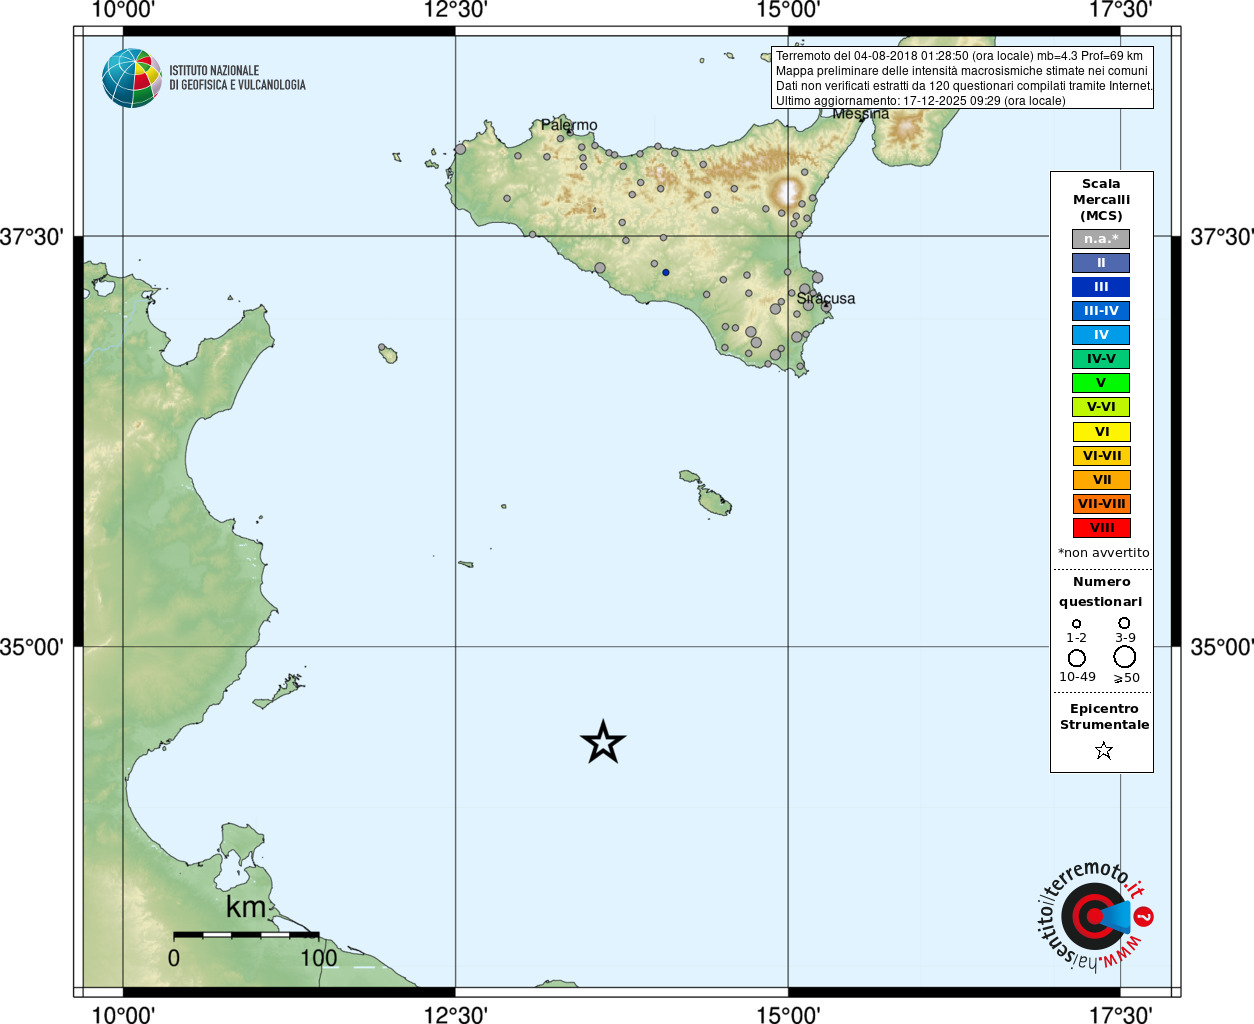
Task: Click the INGV globe logo
Action: 132,78
